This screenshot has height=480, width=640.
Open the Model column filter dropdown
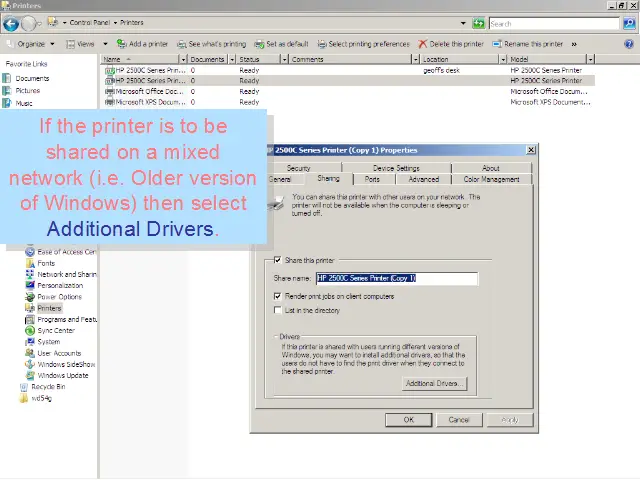click(x=590, y=60)
